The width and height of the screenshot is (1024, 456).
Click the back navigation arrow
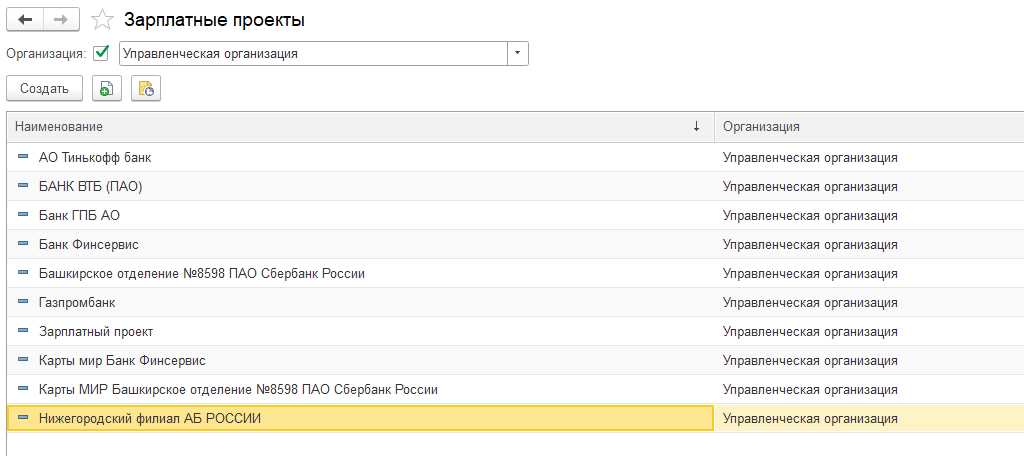(x=25, y=20)
